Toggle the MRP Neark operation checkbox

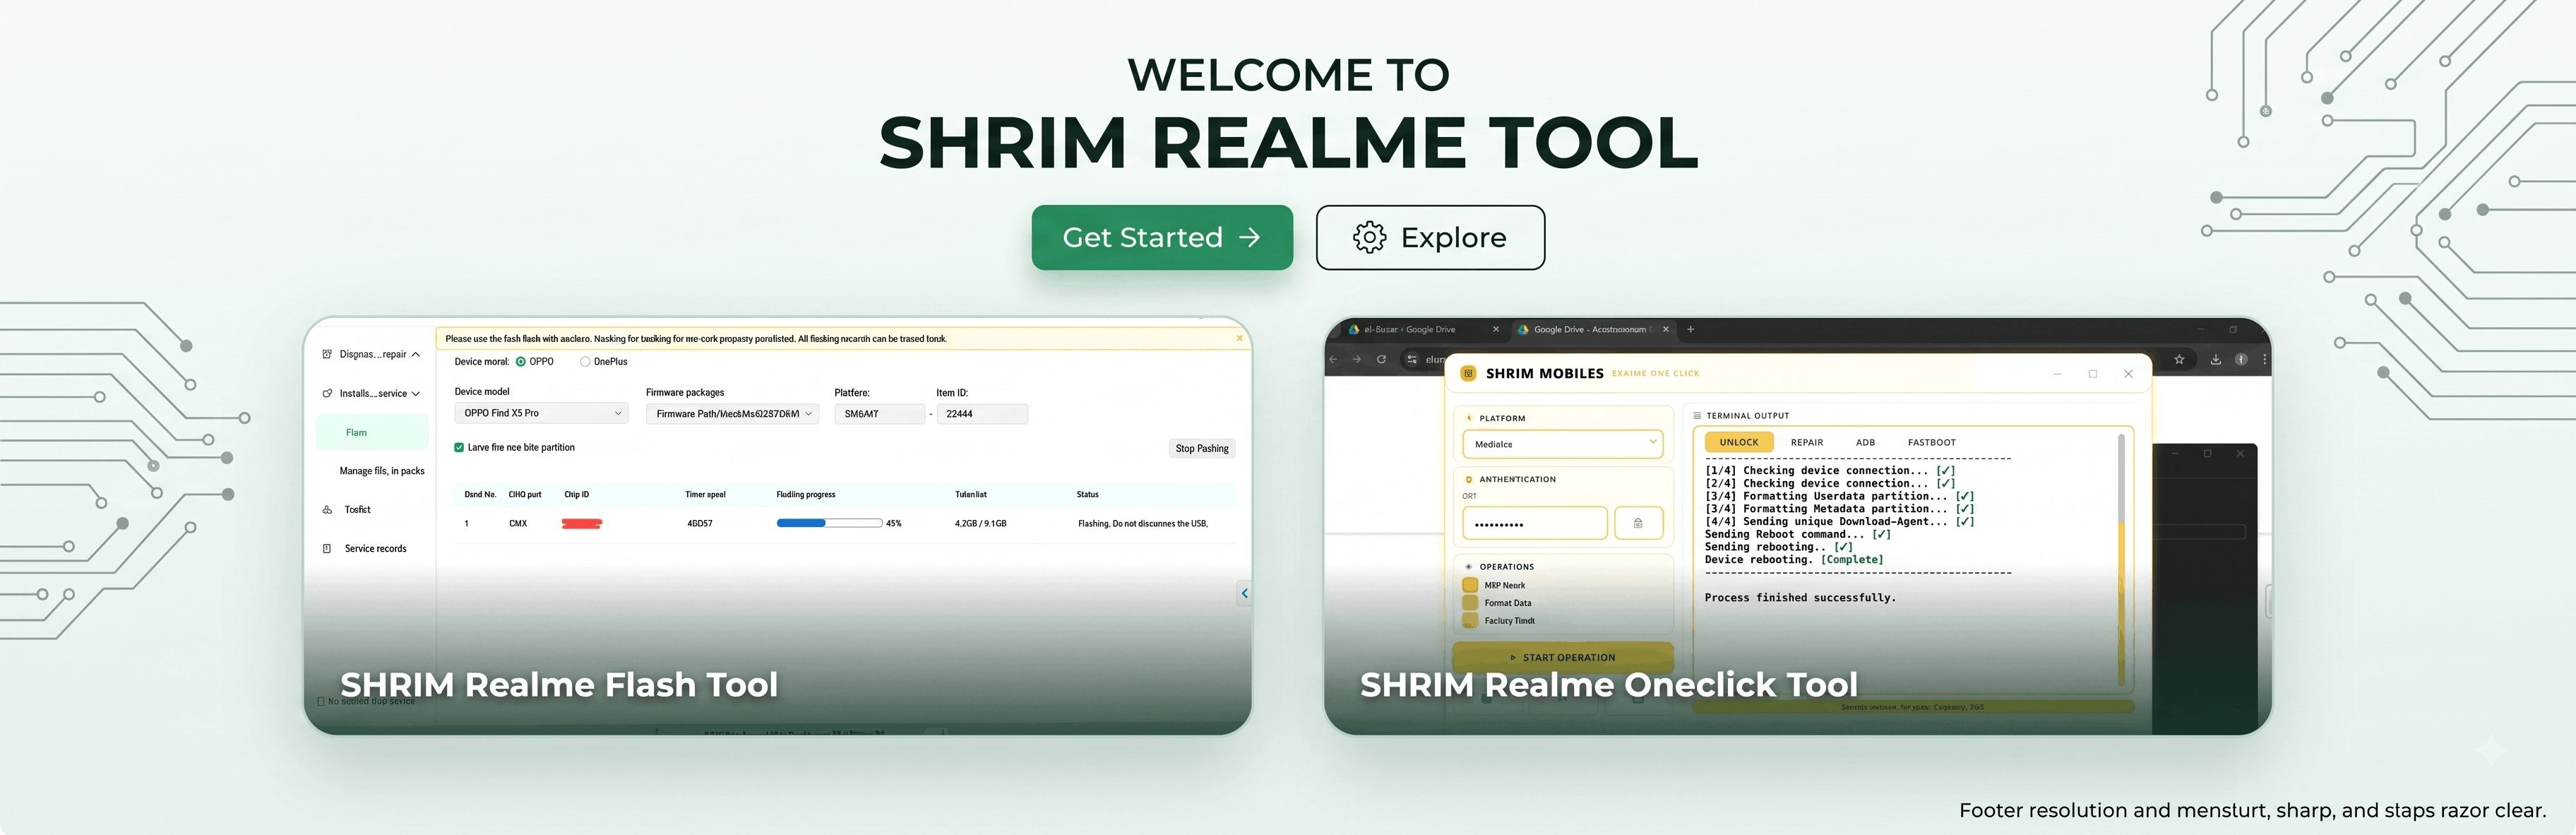(x=1470, y=585)
